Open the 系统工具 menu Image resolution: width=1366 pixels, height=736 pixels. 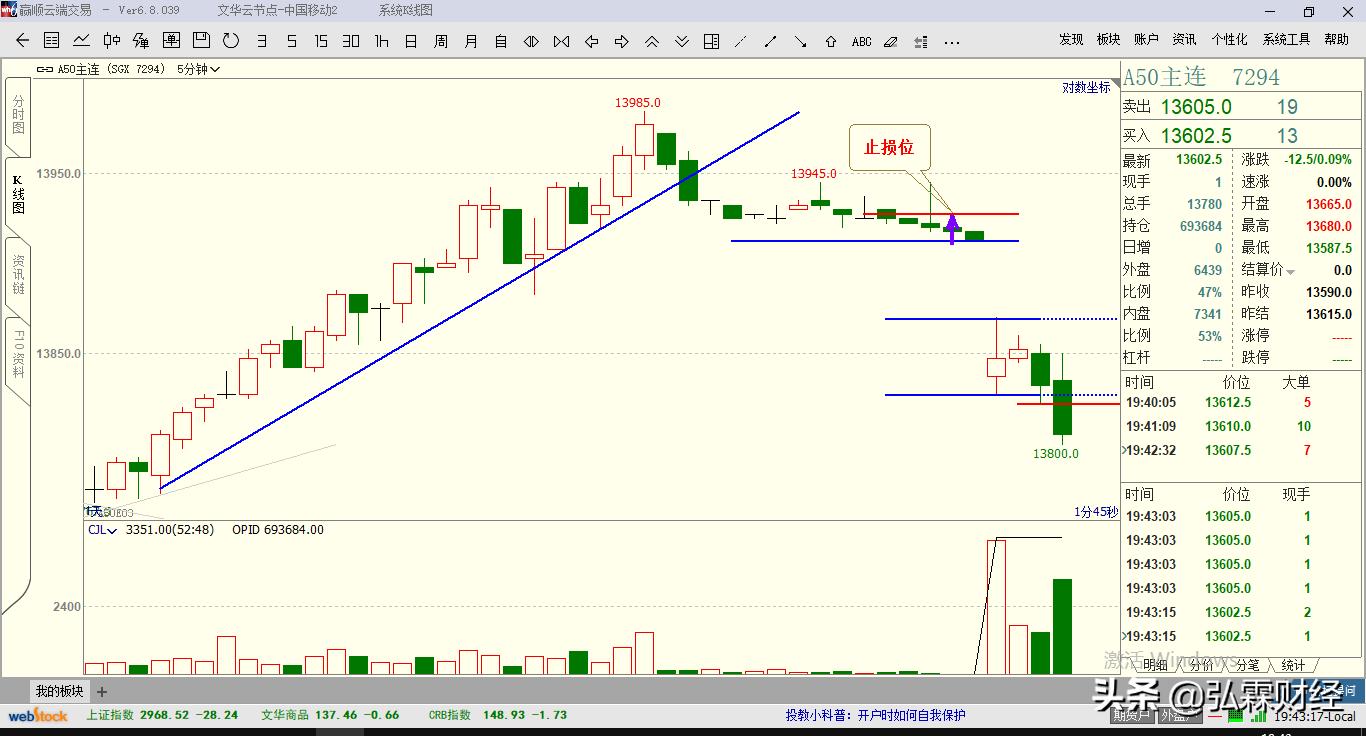[1286, 40]
